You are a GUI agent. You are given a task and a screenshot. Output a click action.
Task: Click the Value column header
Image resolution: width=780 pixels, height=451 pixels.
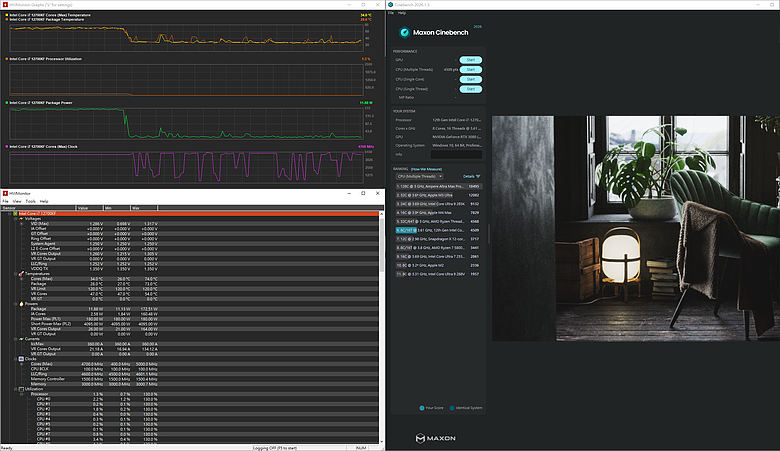[89, 208]
